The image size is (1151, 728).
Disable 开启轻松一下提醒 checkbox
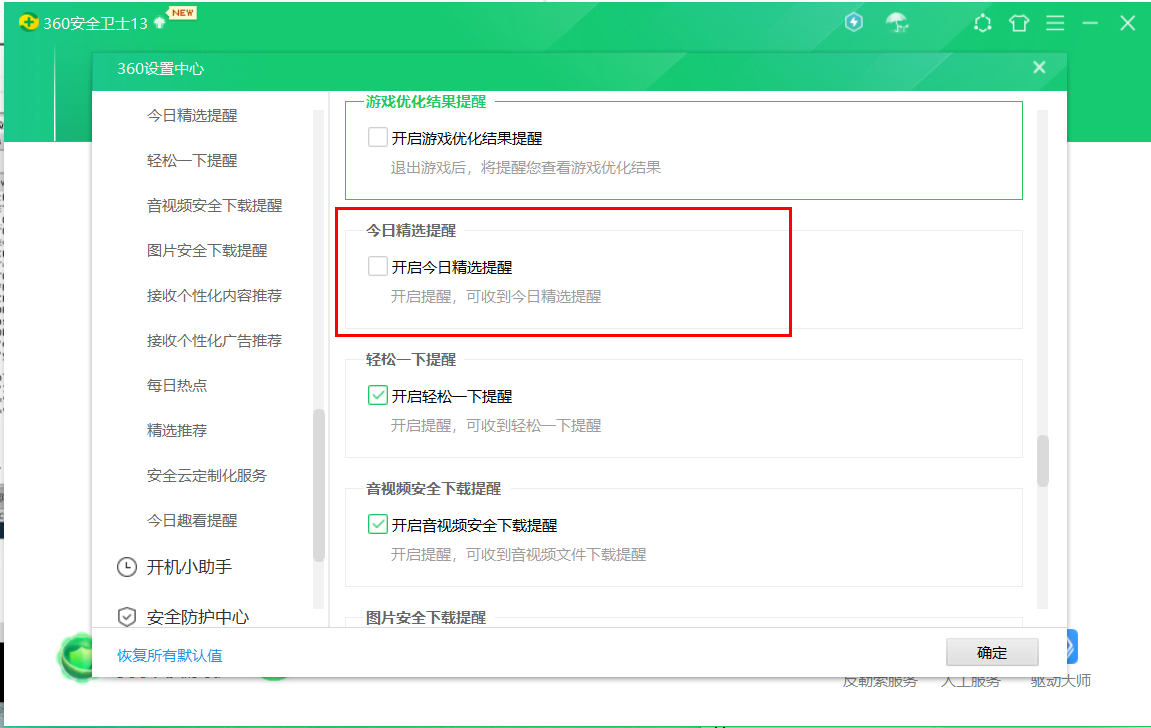tap(377, 395)
